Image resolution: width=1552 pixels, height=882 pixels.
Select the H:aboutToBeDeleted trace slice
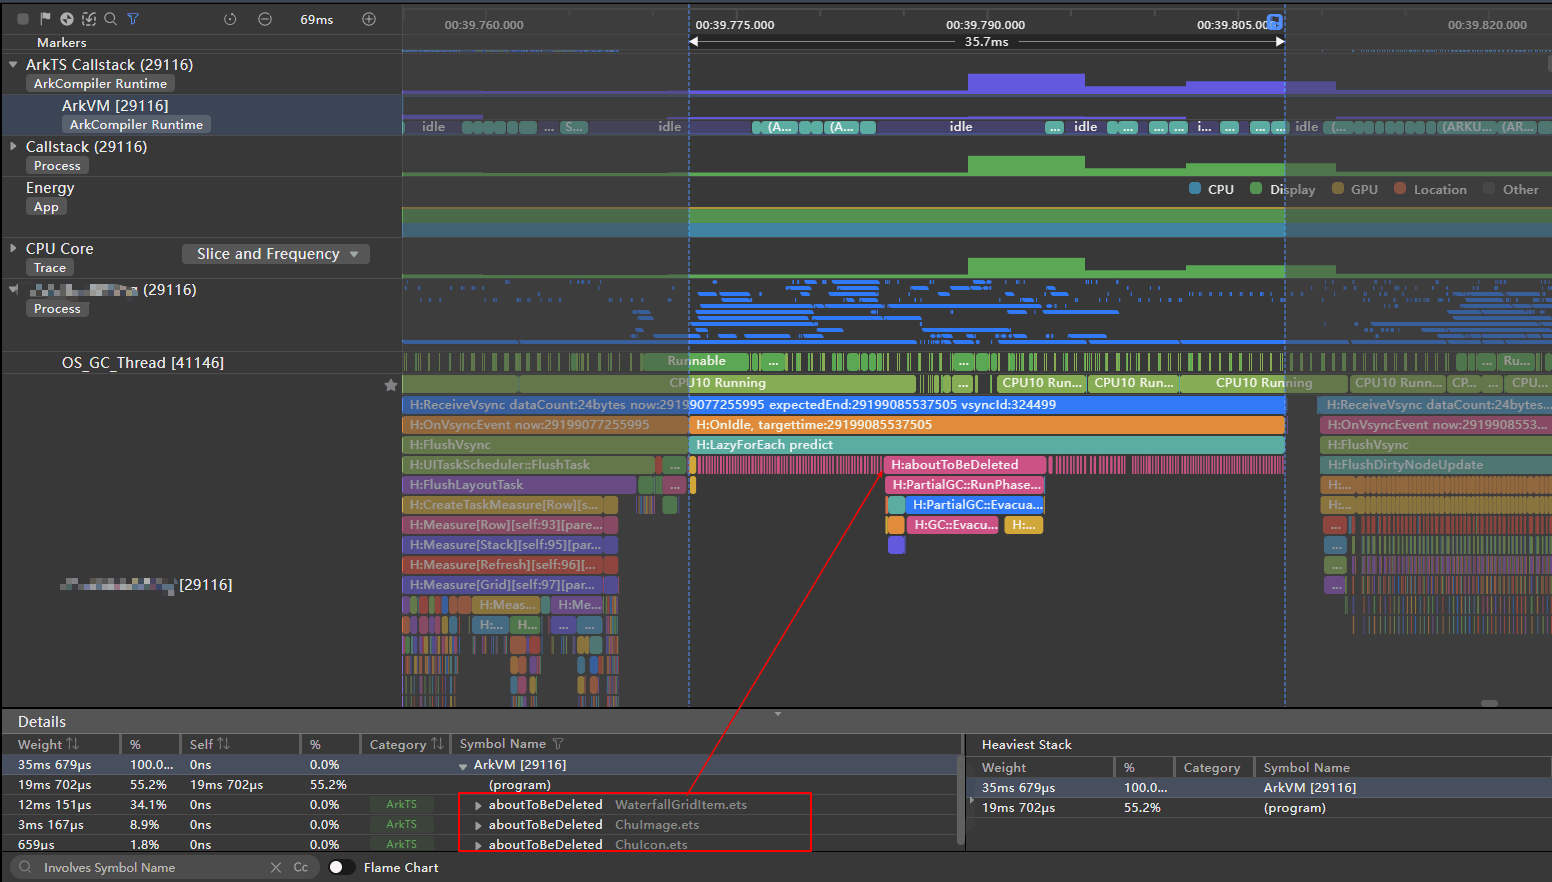pos(965,465)
